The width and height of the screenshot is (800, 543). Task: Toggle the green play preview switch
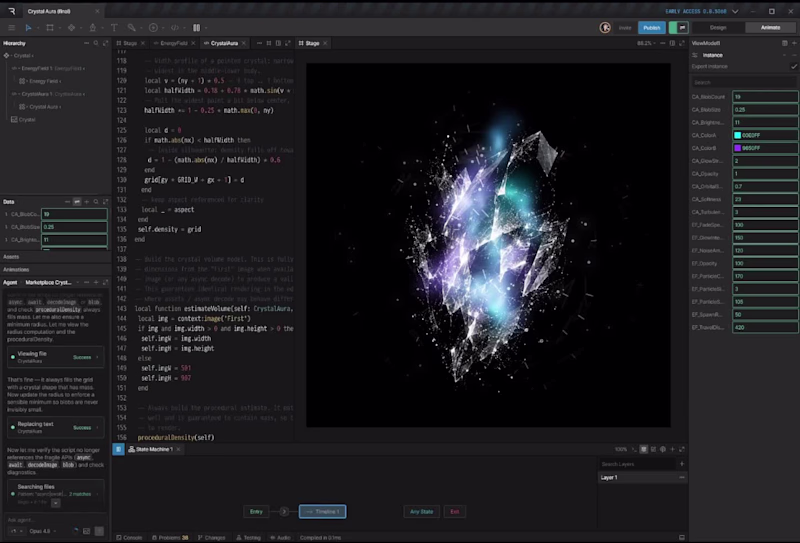679,28
